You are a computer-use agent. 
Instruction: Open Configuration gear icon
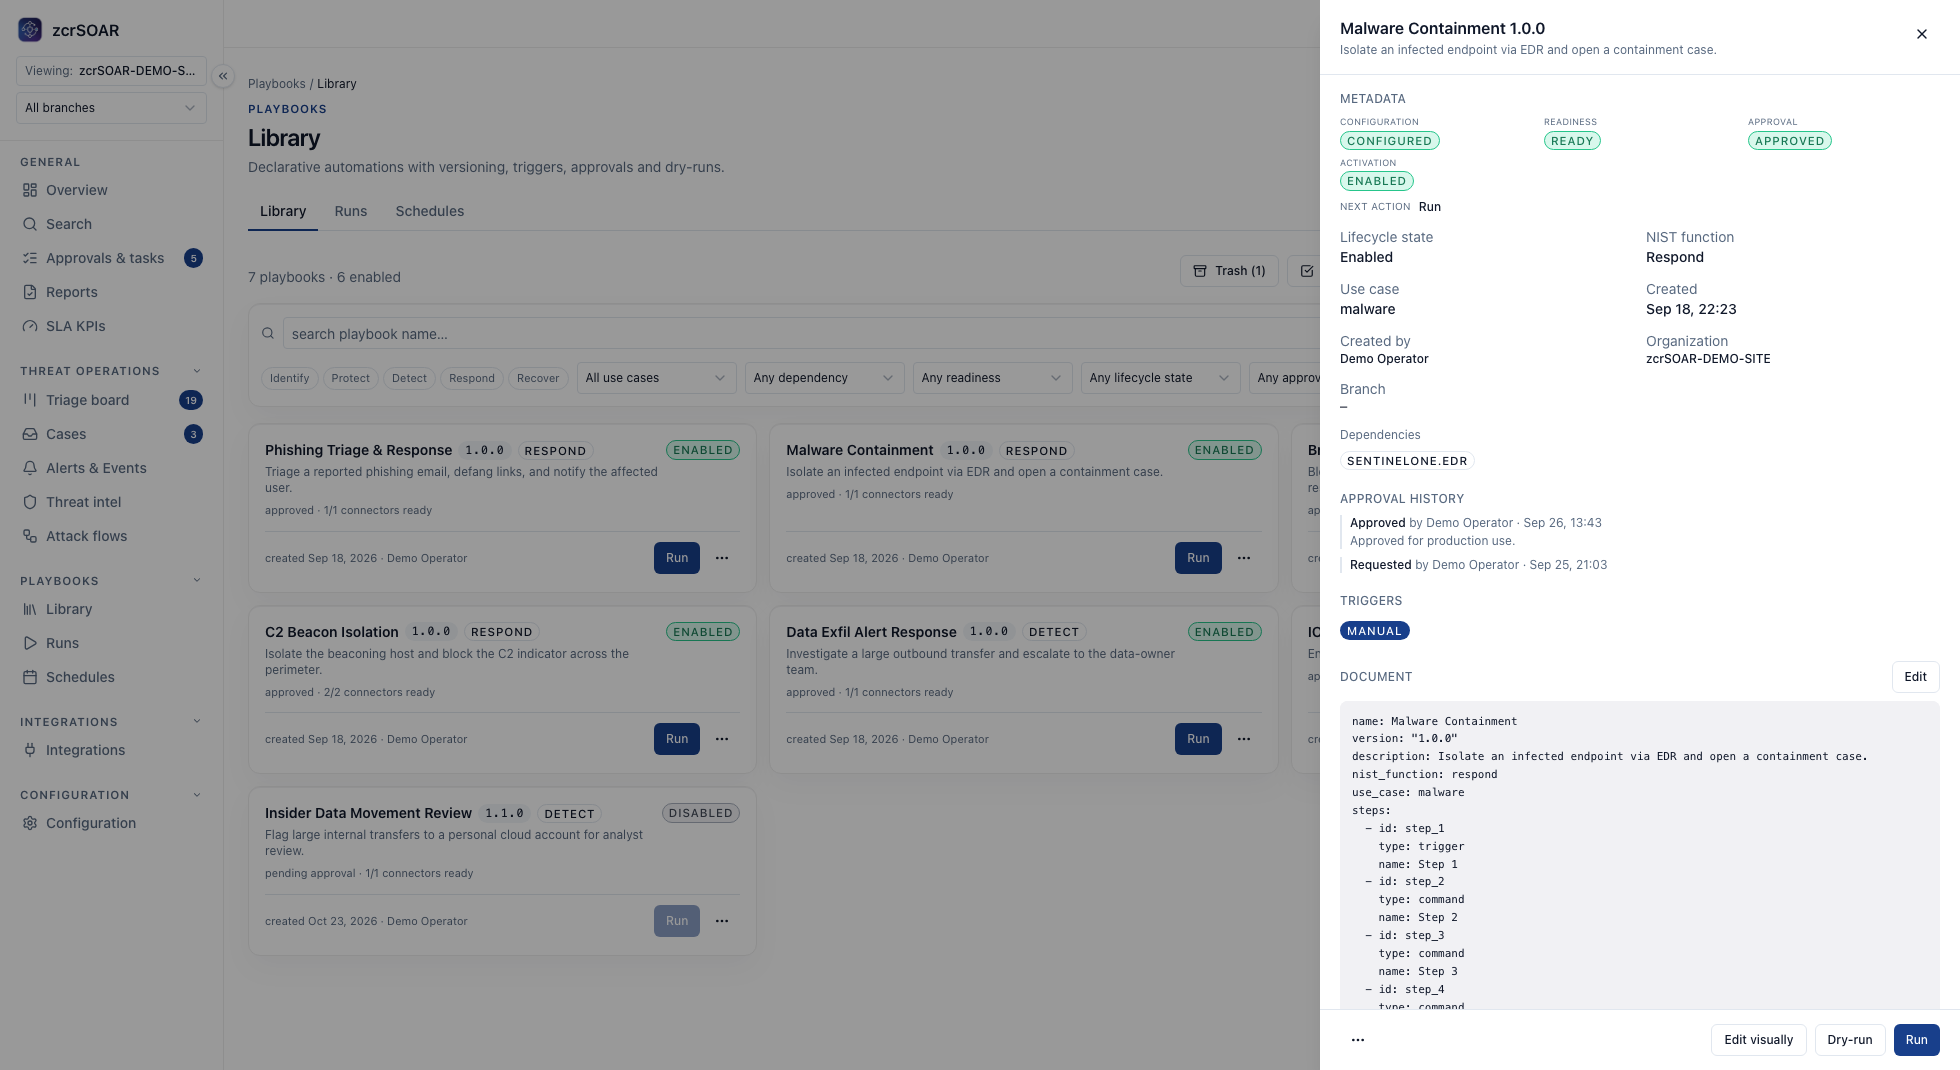pyautogui.click(x=30, y=823)
